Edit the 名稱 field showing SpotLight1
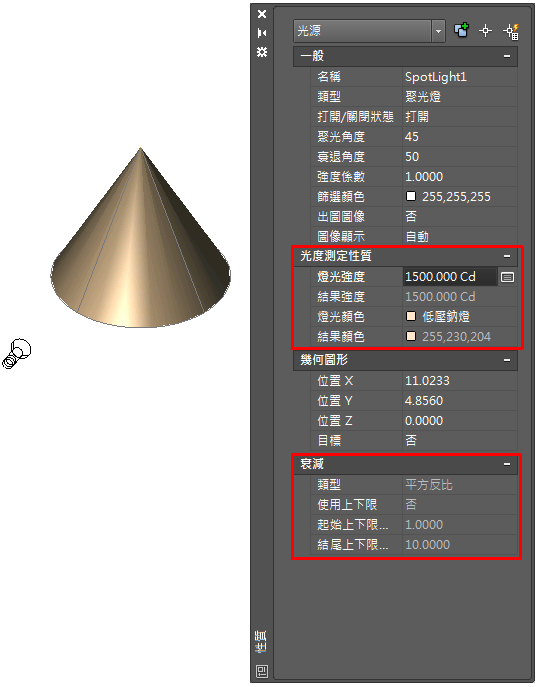 click(x=460, y=77)
